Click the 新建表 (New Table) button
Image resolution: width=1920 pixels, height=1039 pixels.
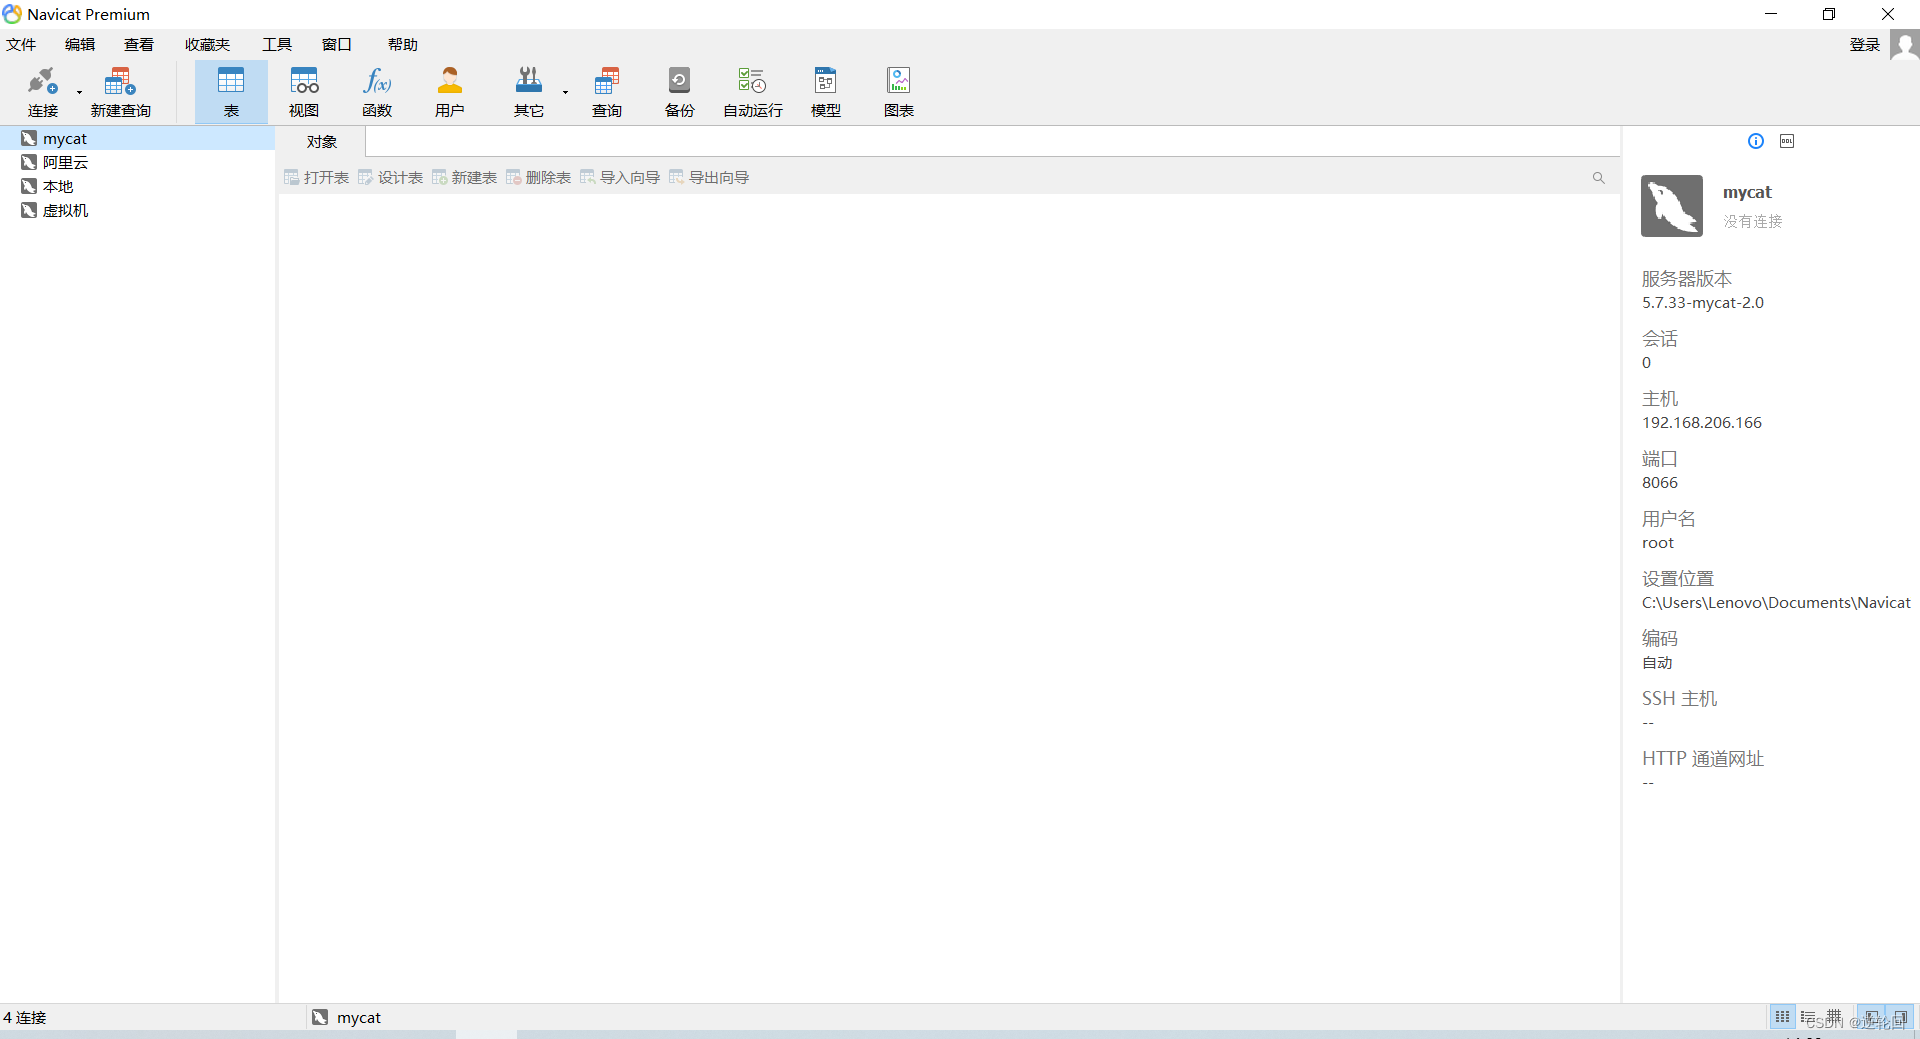point(464,177)
